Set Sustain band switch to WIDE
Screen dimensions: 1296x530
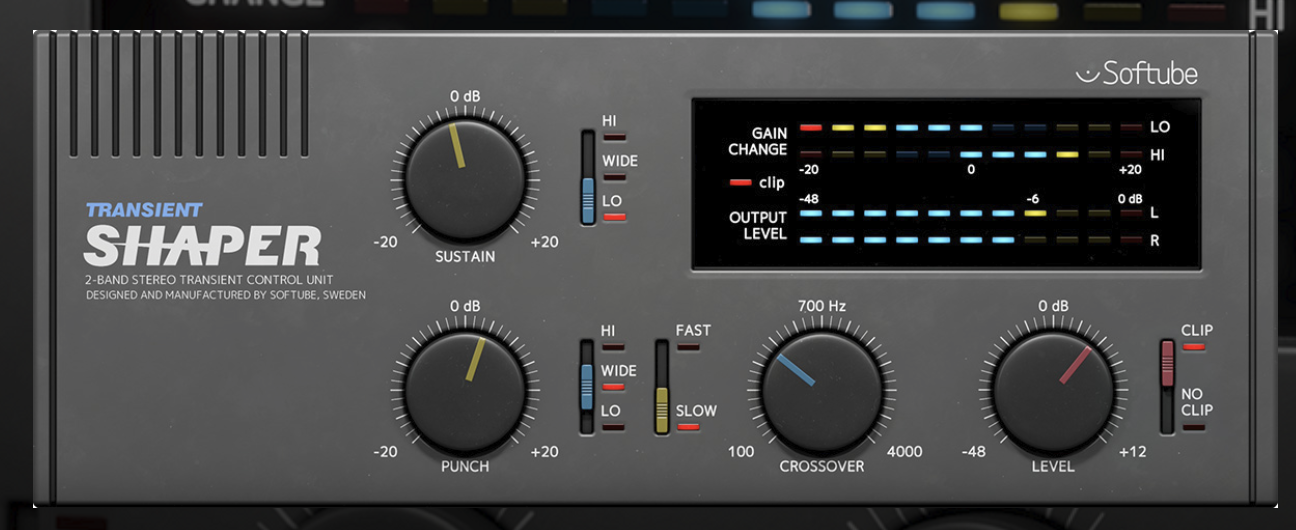[619, 167]
